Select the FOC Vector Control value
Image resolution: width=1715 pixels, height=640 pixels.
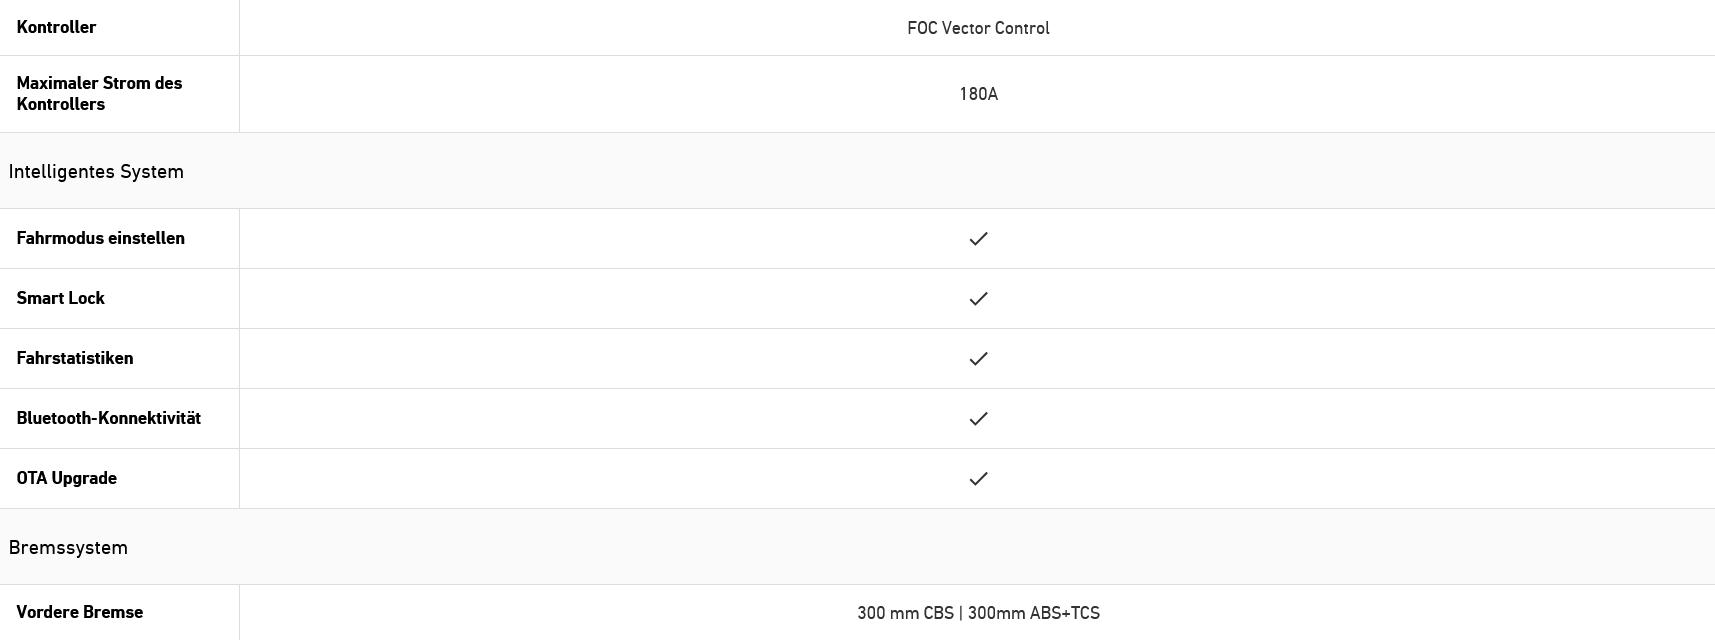978,28
